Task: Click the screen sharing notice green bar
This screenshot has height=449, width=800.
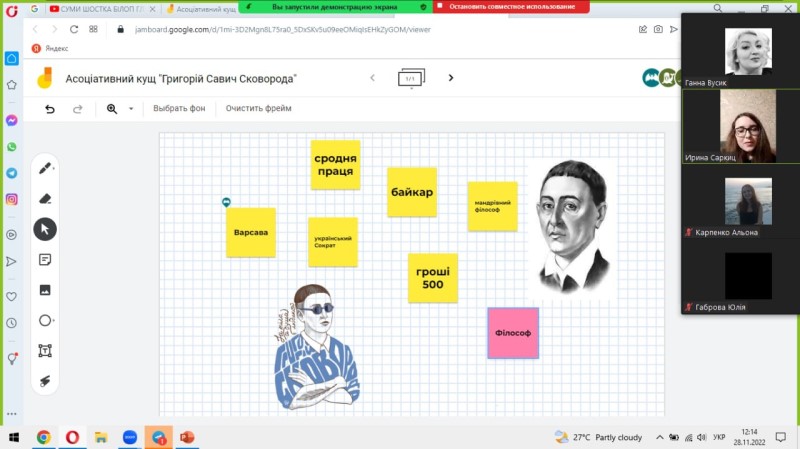Action: point(335,7)
